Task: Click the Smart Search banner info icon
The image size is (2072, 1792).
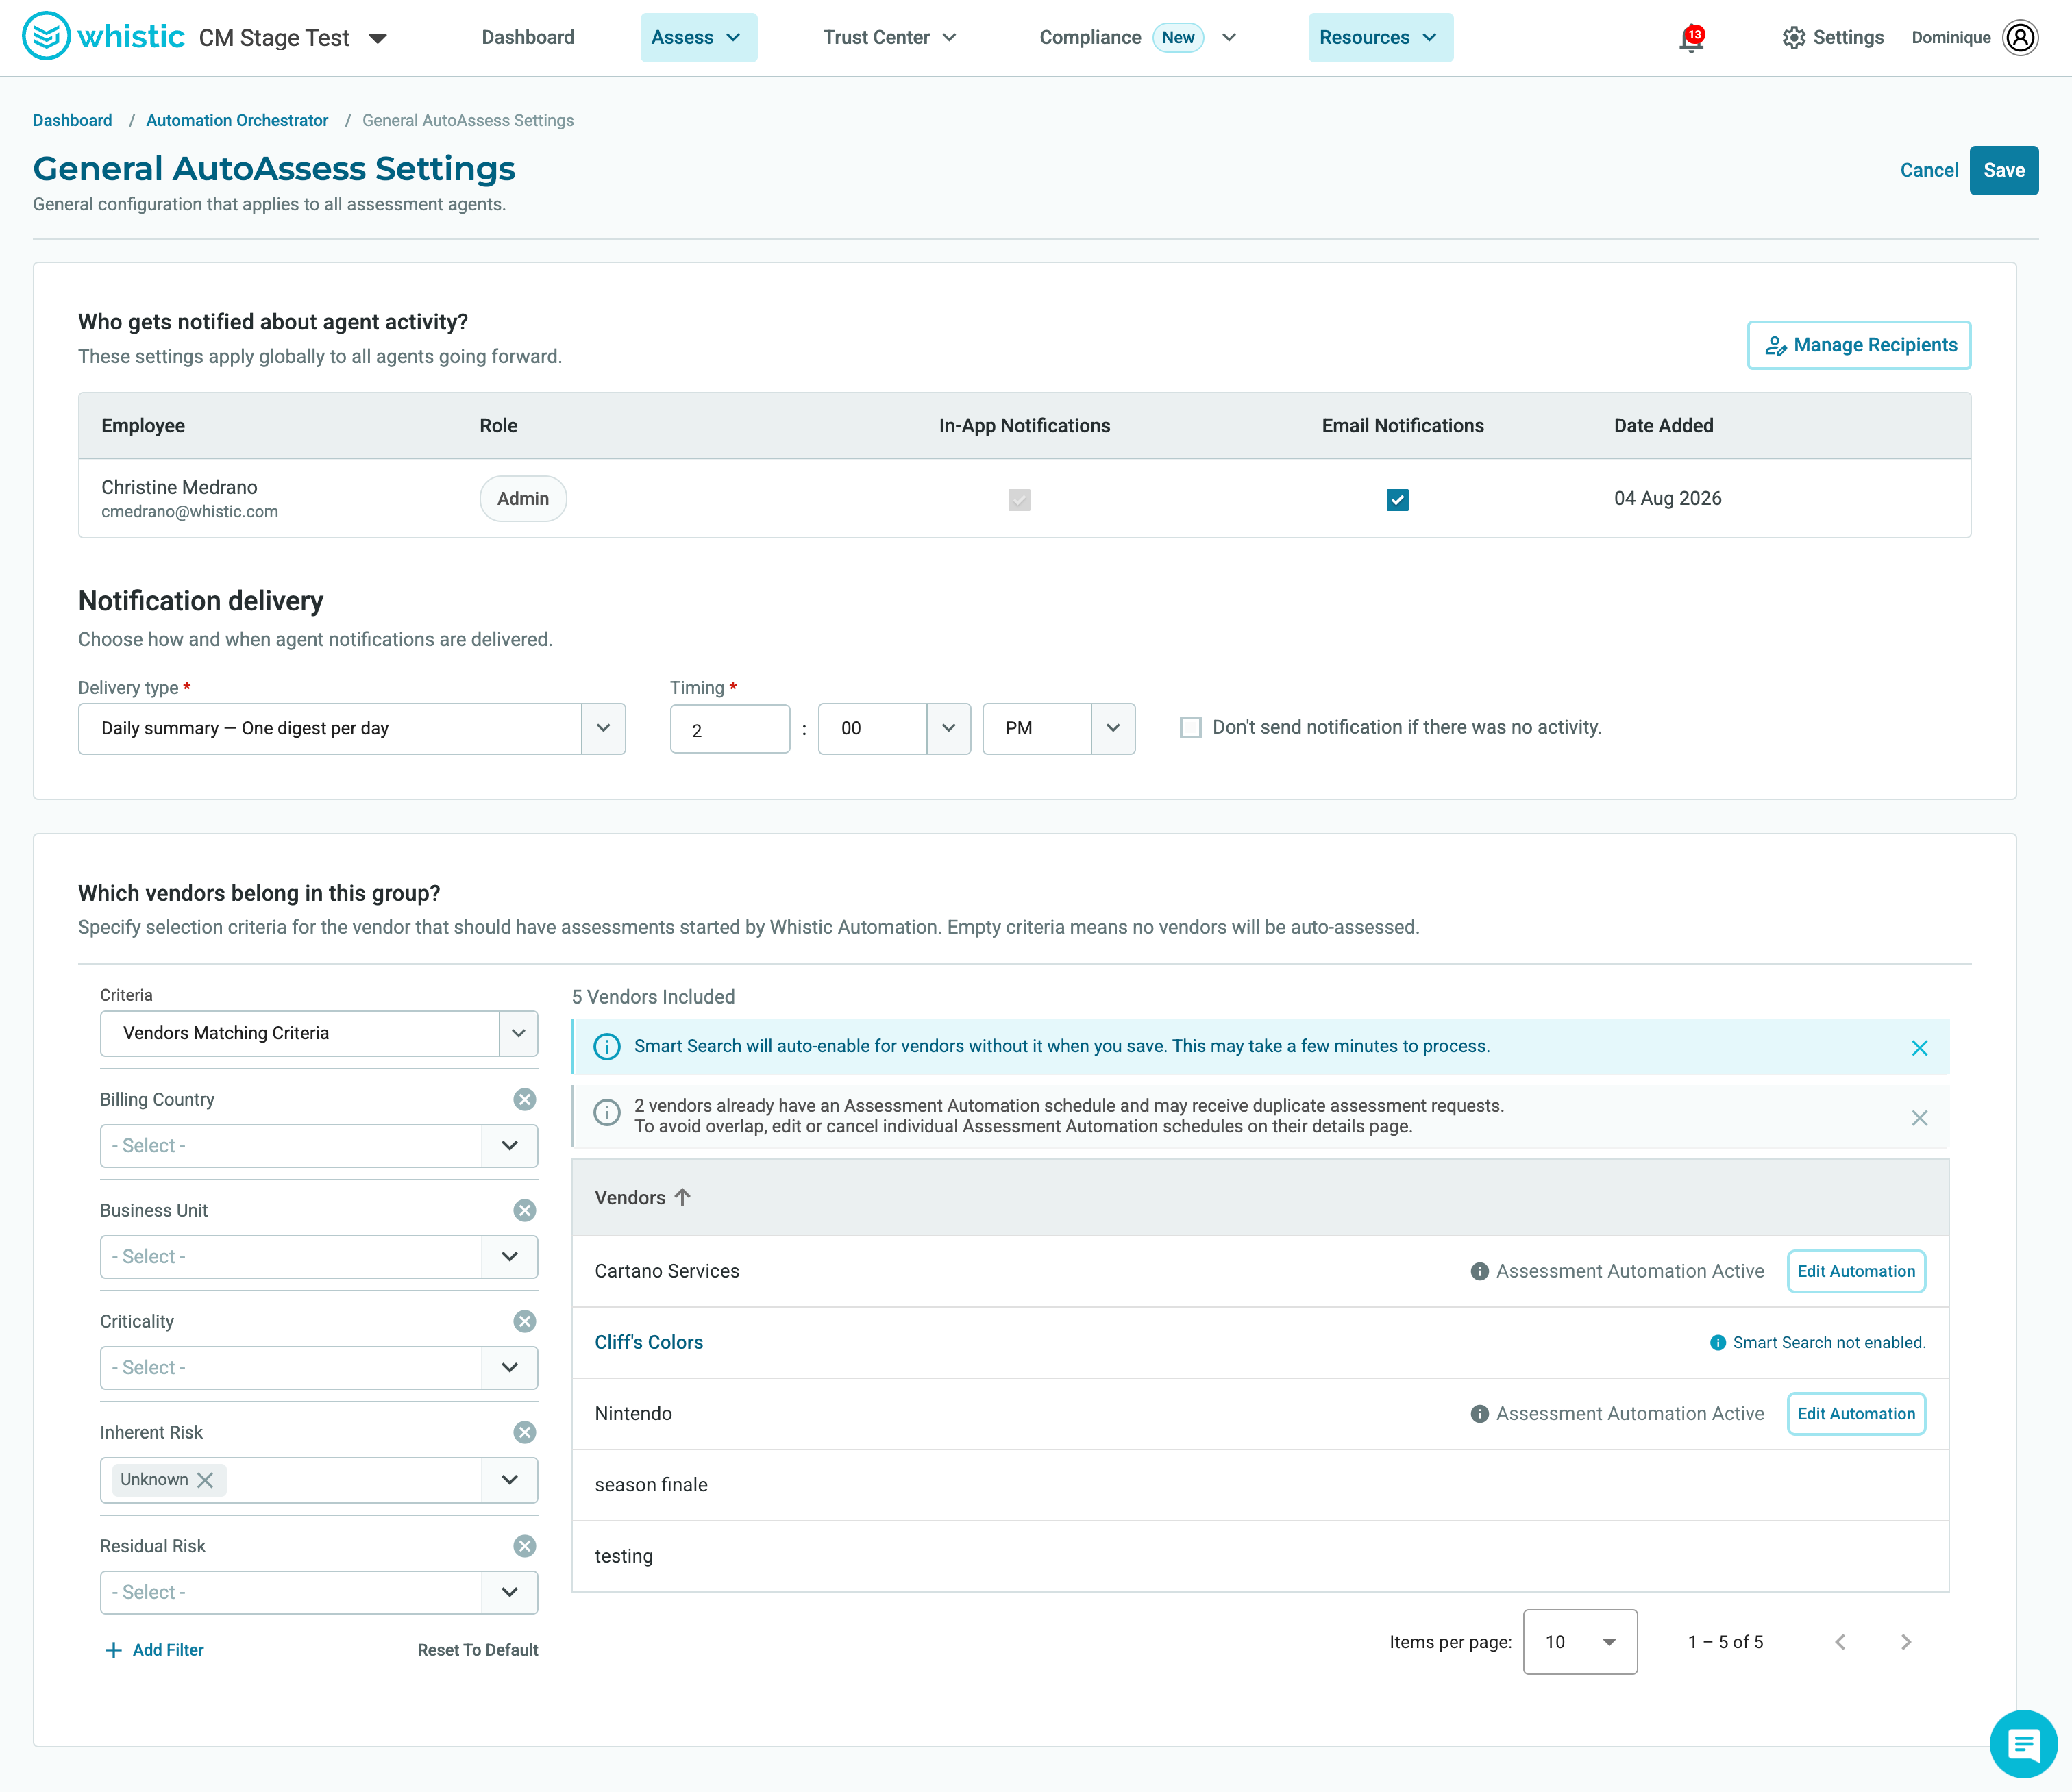Action: (x=607, y=1047)
